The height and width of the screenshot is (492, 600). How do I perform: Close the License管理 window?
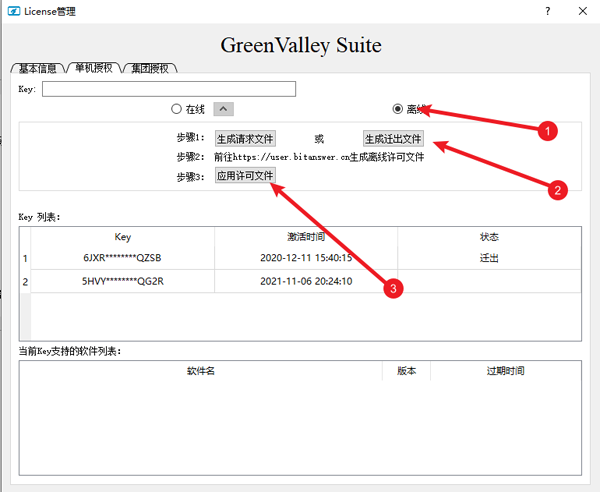point(583,11)
